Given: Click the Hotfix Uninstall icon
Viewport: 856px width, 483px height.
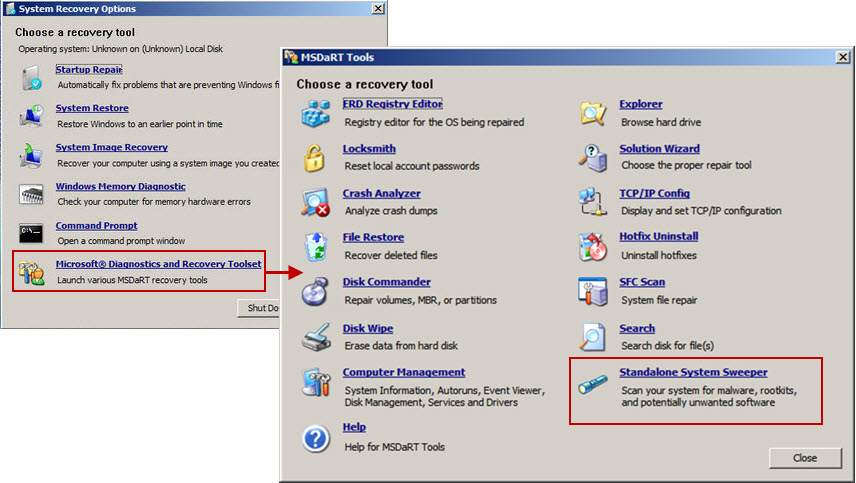Looking at the screenshot, I should pyautogui.click(x=593, y=247).
